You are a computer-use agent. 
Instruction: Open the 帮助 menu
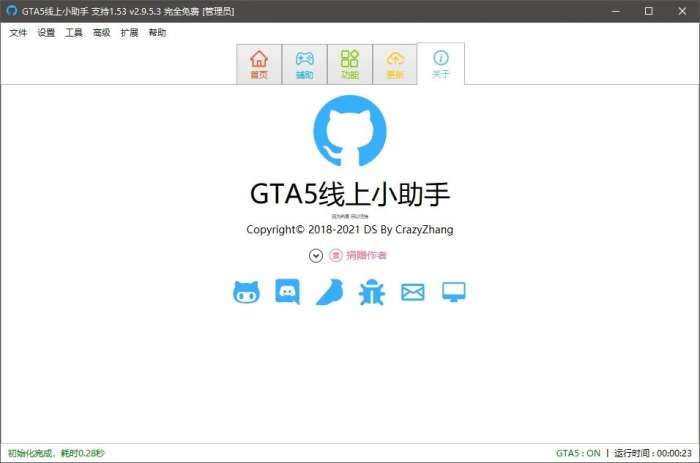157,33
